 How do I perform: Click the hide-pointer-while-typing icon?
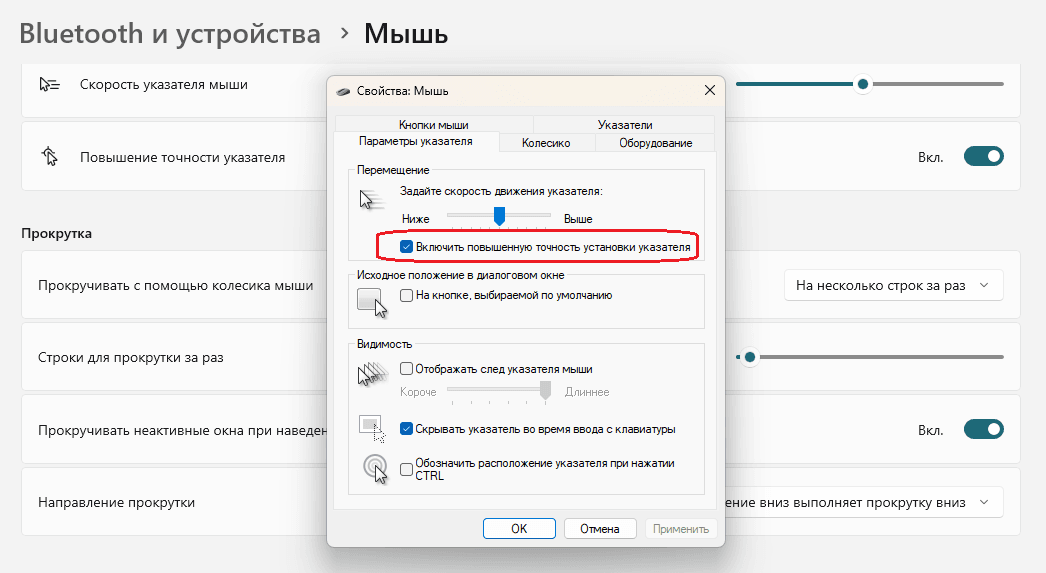click(x=372, y=428)
